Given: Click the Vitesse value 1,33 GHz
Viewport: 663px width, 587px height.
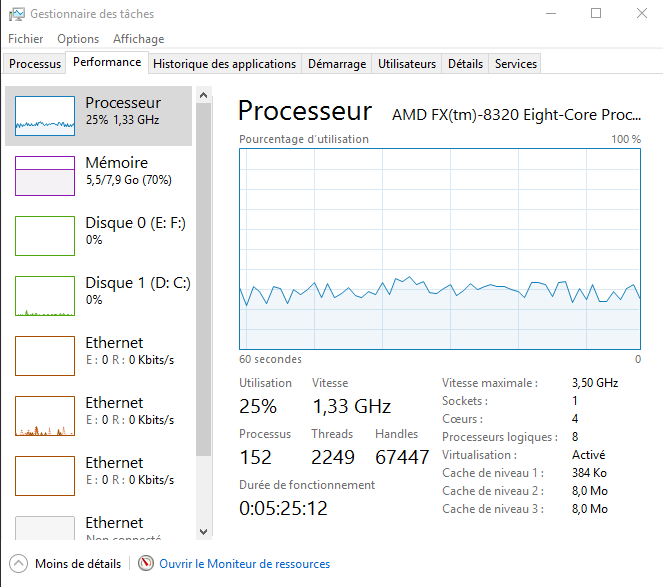Looking at the screenshot, I should pos(352,406).
